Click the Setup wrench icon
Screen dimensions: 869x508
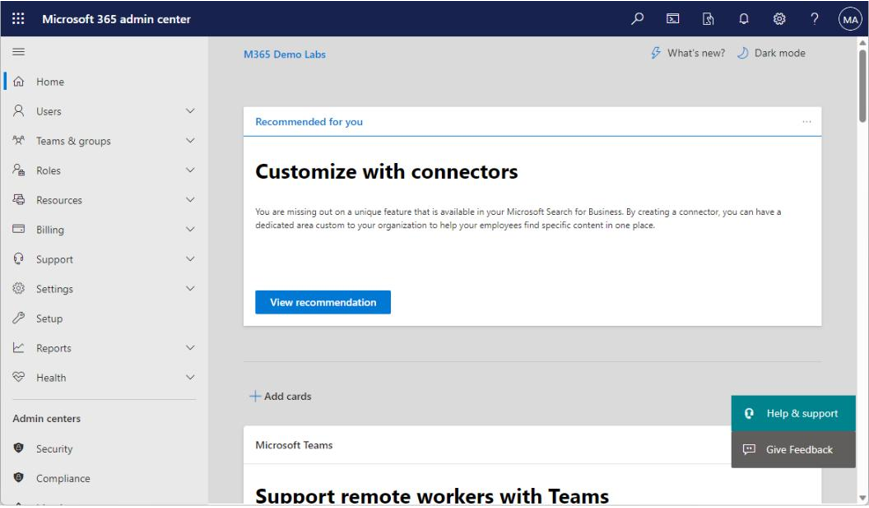tap(18, 318)
